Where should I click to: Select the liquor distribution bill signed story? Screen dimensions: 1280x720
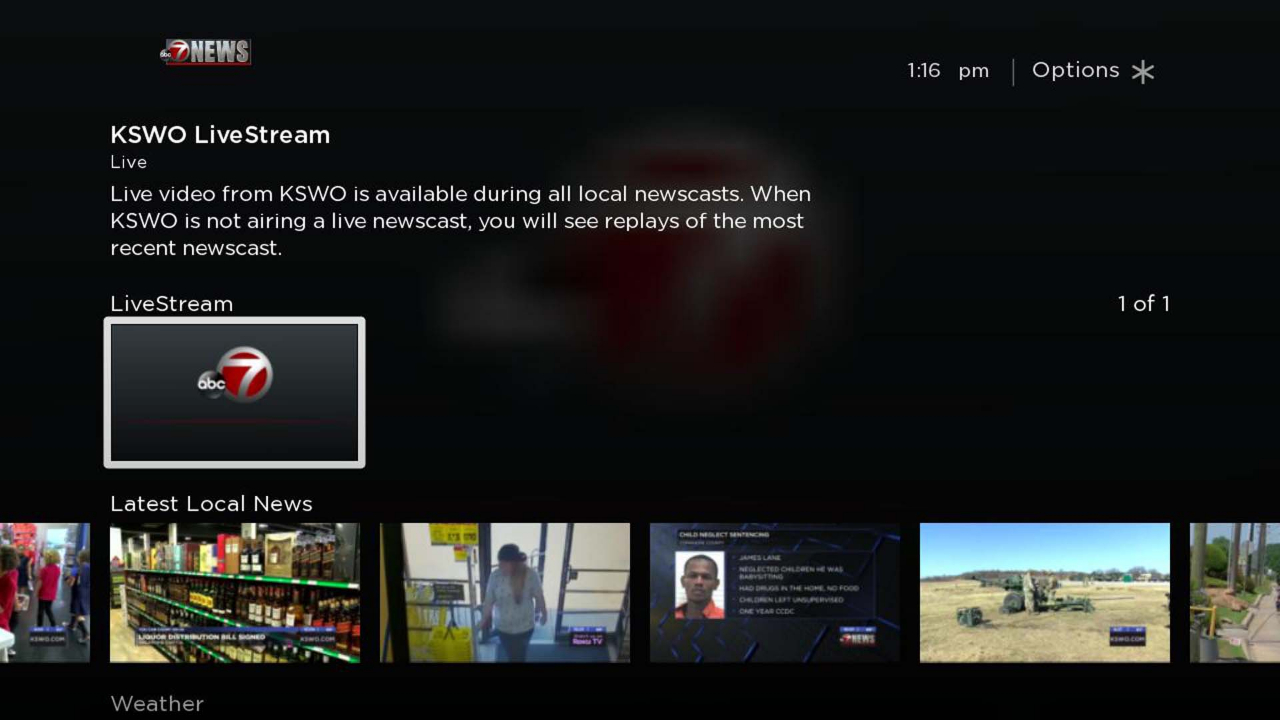(234, 592)
